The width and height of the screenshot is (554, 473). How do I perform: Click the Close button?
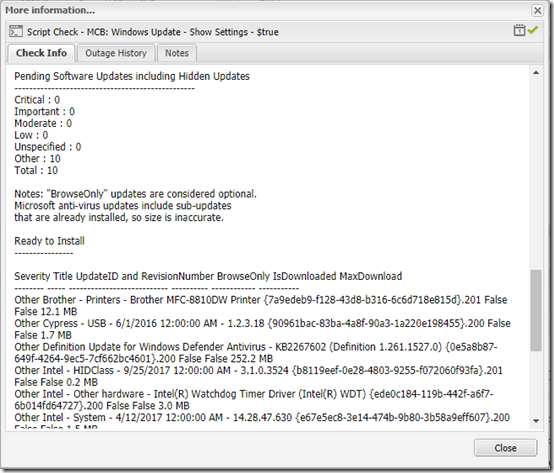pos(506,448)
